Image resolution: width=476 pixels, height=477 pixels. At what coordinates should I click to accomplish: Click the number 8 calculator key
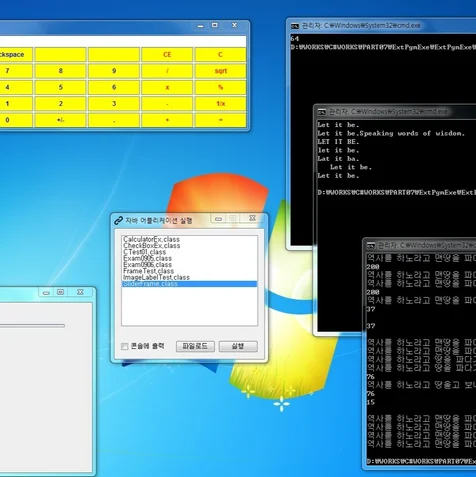point(61,71)
